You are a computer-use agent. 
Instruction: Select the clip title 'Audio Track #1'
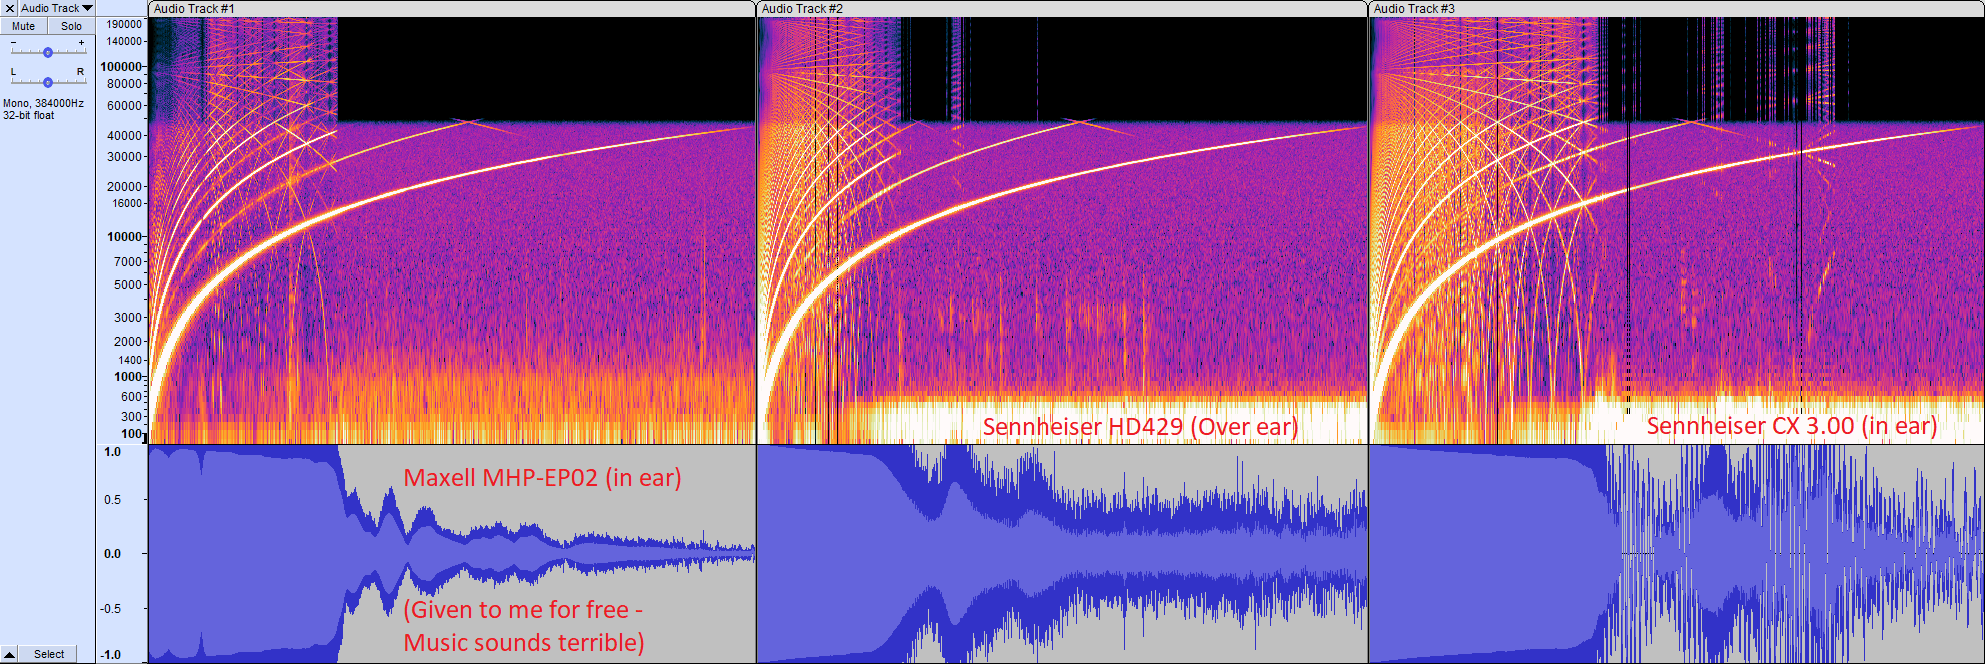[x=194, y=9]
